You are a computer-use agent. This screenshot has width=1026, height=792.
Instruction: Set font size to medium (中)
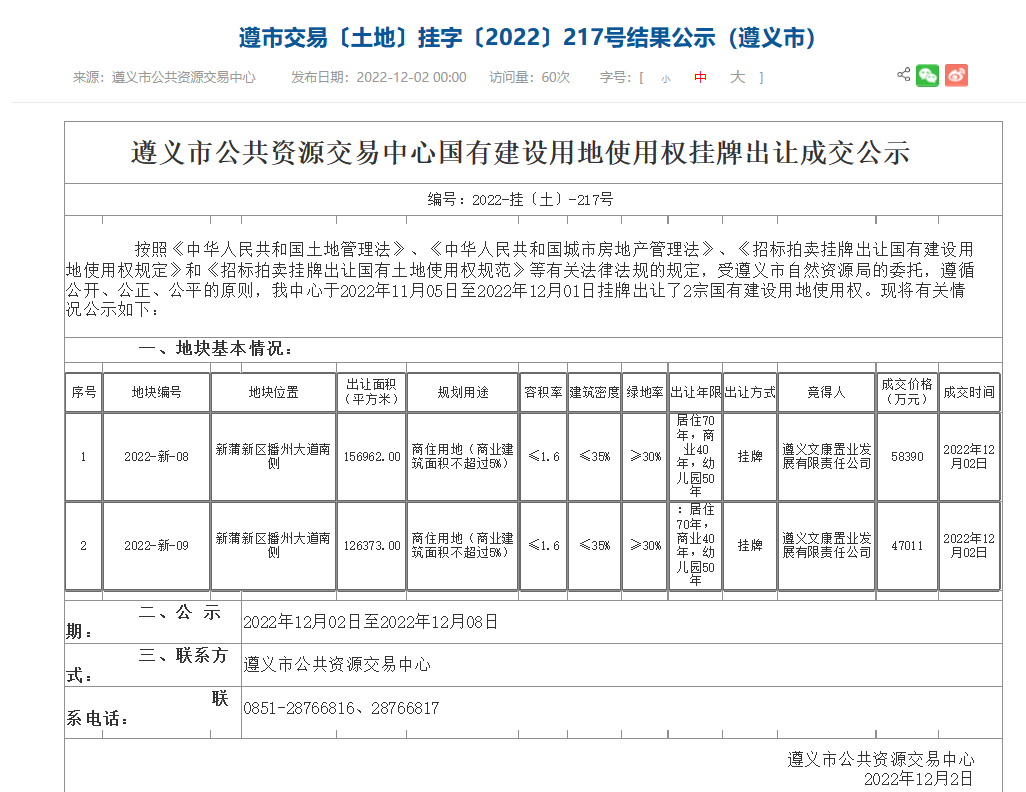point(700,78)
